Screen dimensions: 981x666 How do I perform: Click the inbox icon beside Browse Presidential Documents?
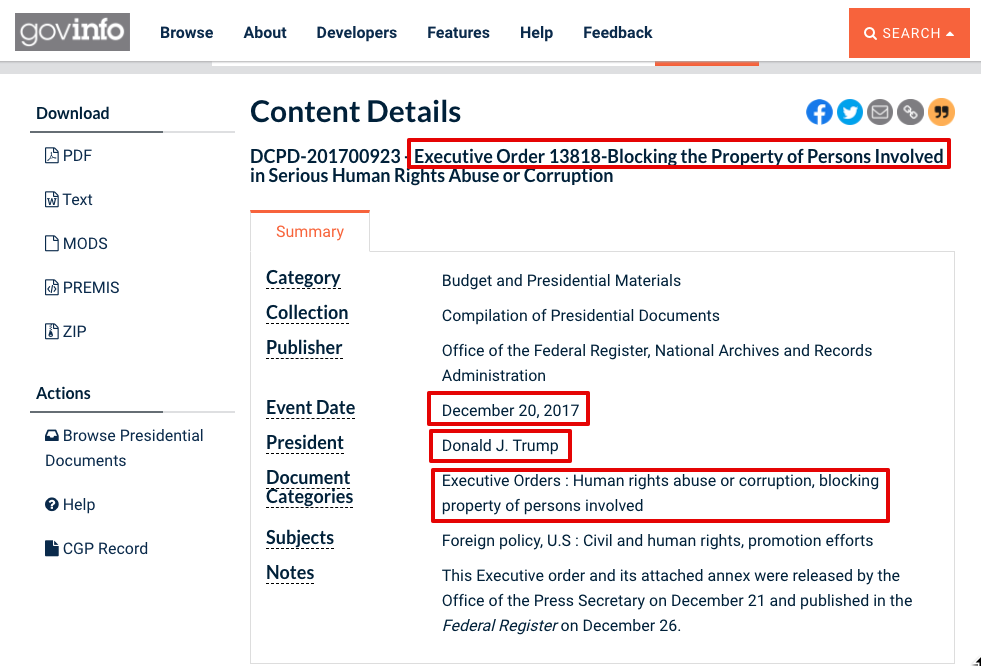click(x=52, y=435)
